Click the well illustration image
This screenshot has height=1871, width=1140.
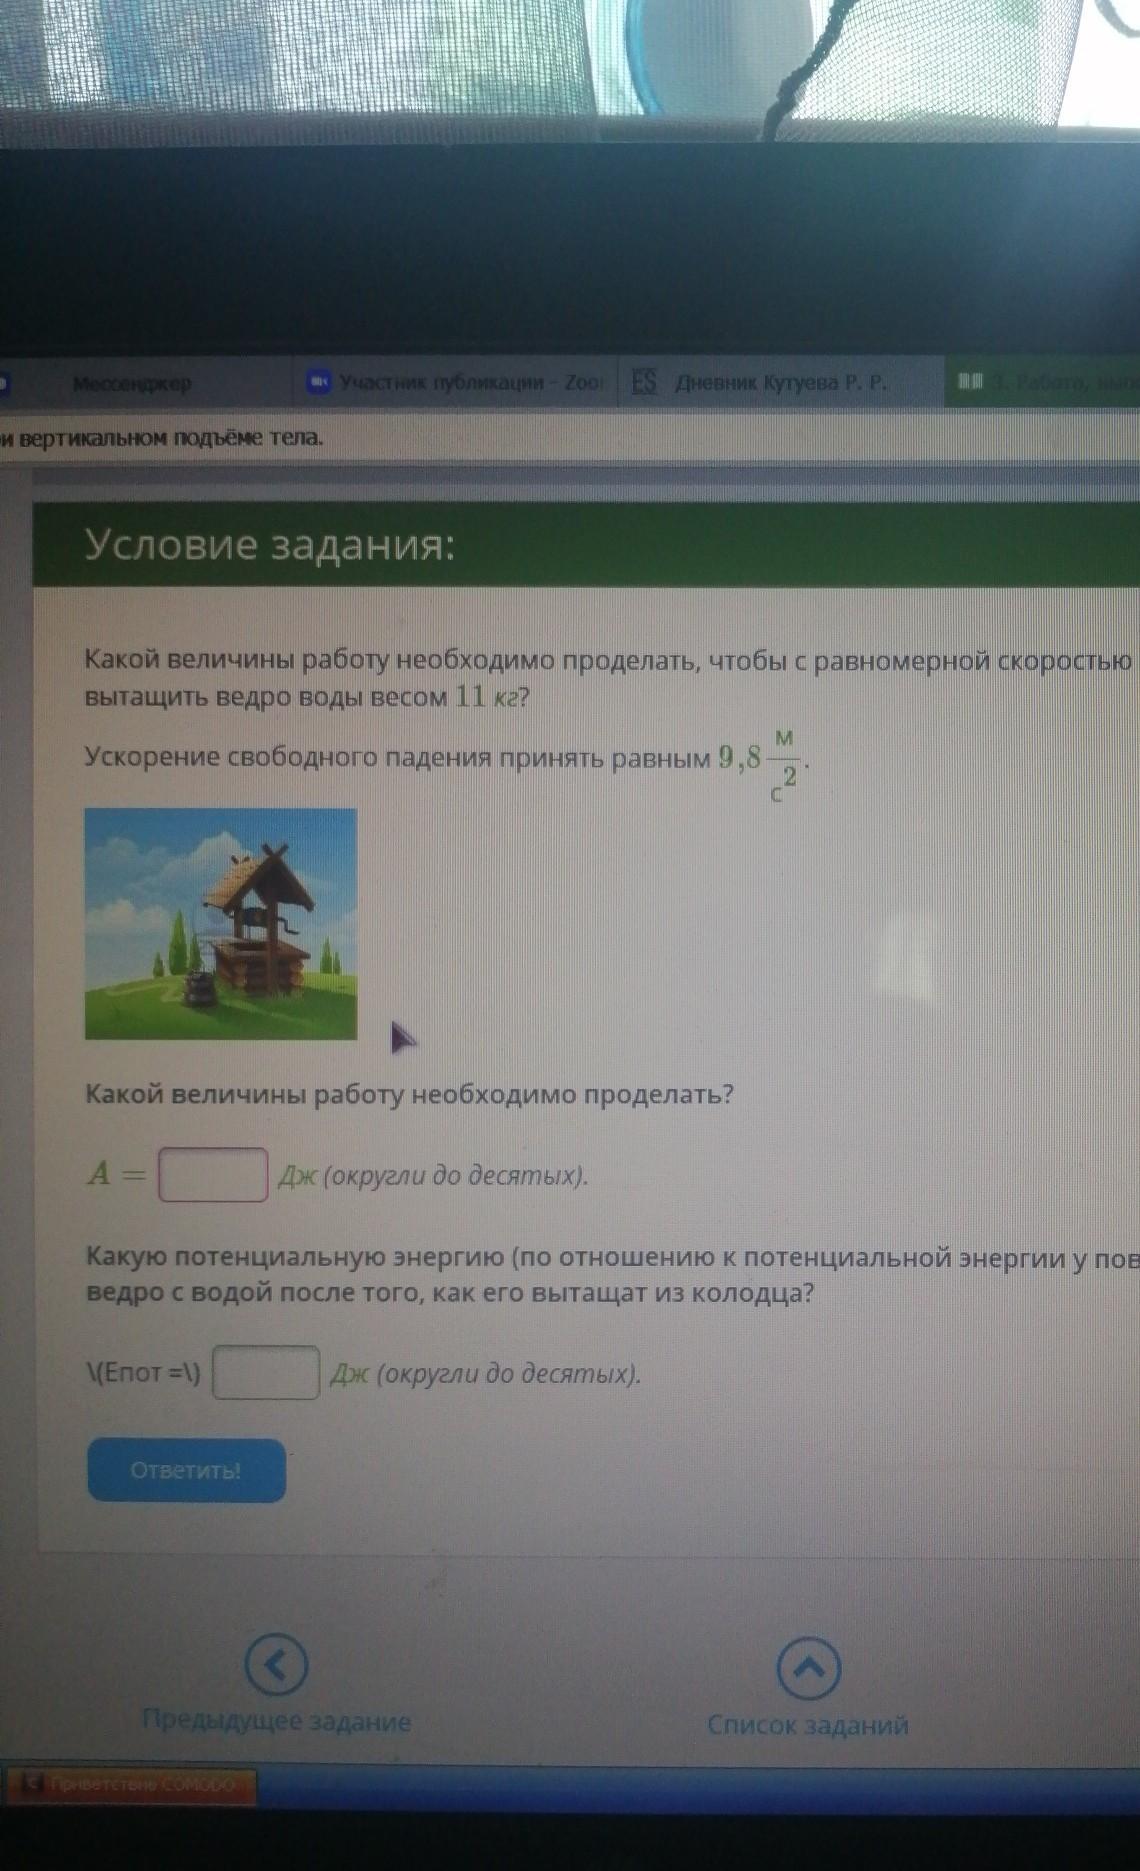[x=221, y=924]
